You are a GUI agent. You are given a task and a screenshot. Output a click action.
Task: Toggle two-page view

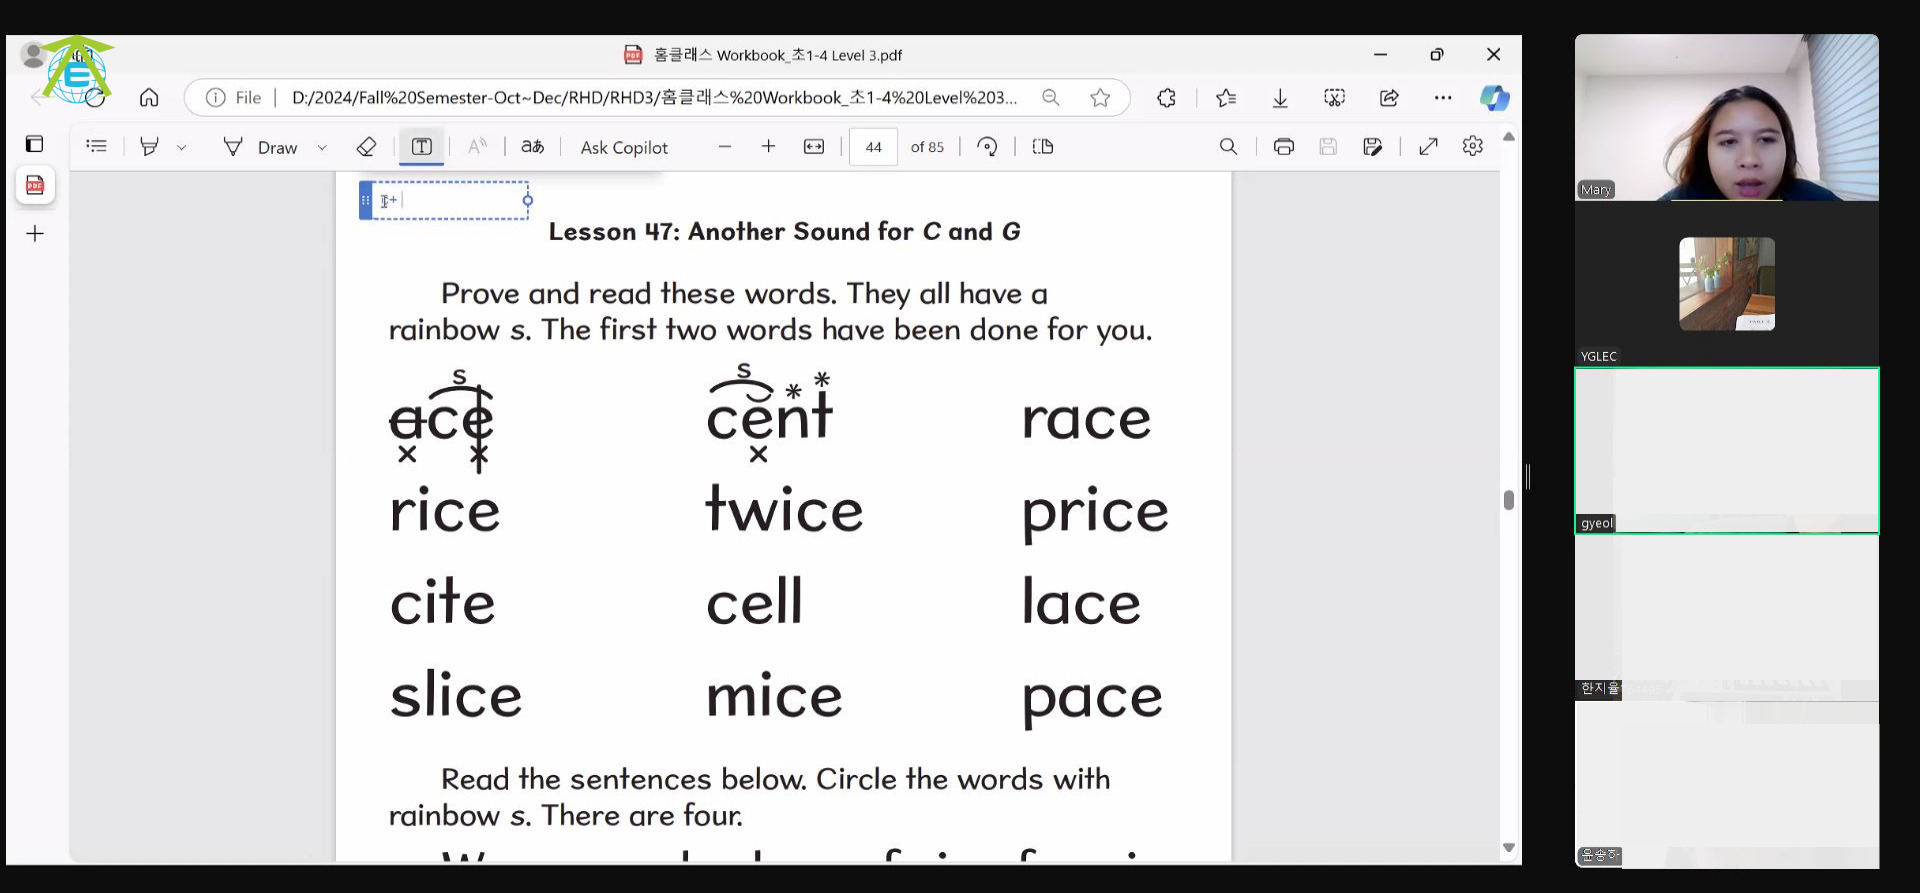(x=1042, y=147)
